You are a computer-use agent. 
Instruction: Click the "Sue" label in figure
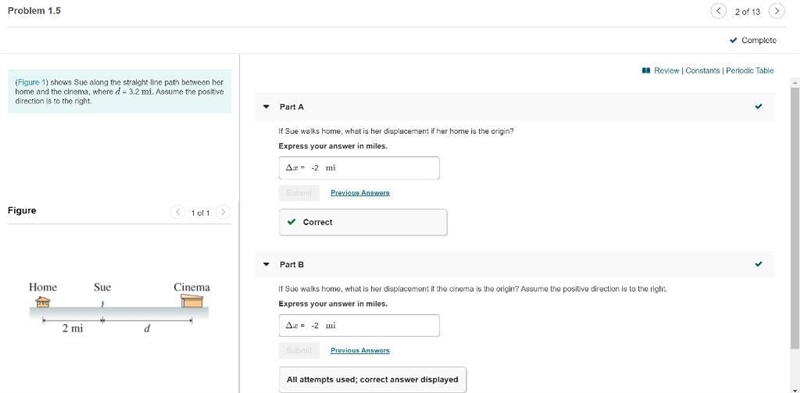tap(103, 287)
